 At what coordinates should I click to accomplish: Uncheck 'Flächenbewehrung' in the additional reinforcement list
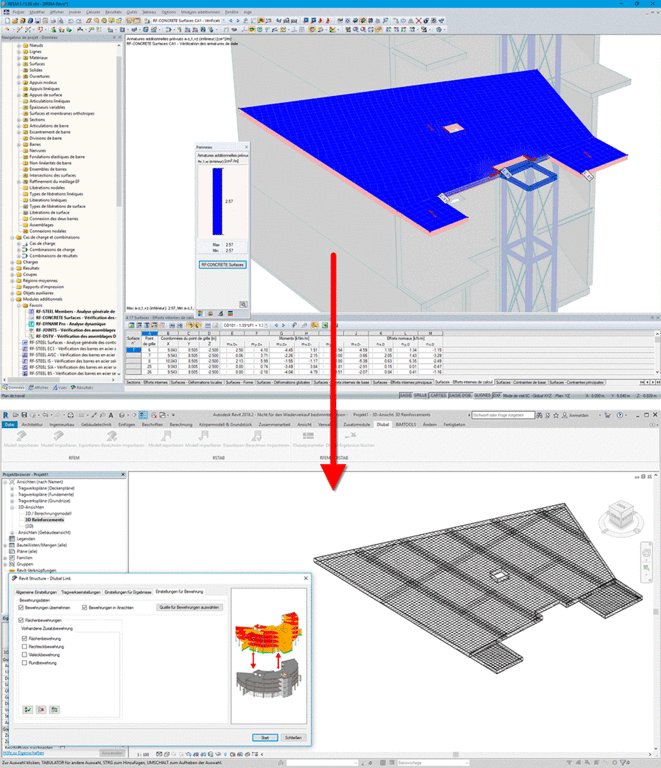24,639
